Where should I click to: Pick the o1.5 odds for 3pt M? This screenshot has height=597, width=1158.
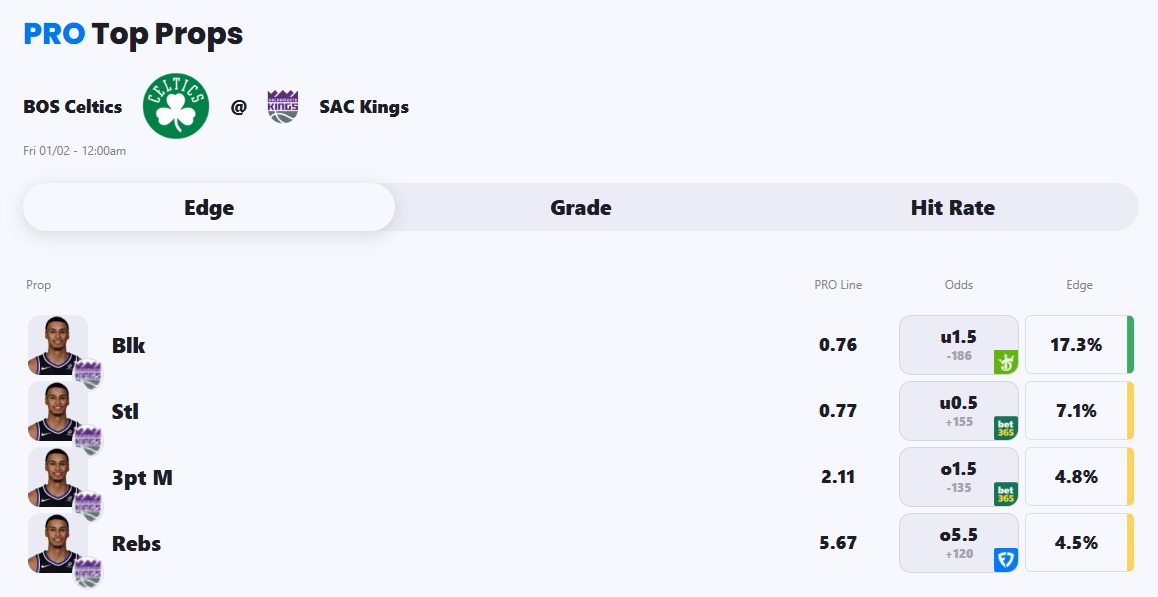pyautogui.click(x=958, y=477)
